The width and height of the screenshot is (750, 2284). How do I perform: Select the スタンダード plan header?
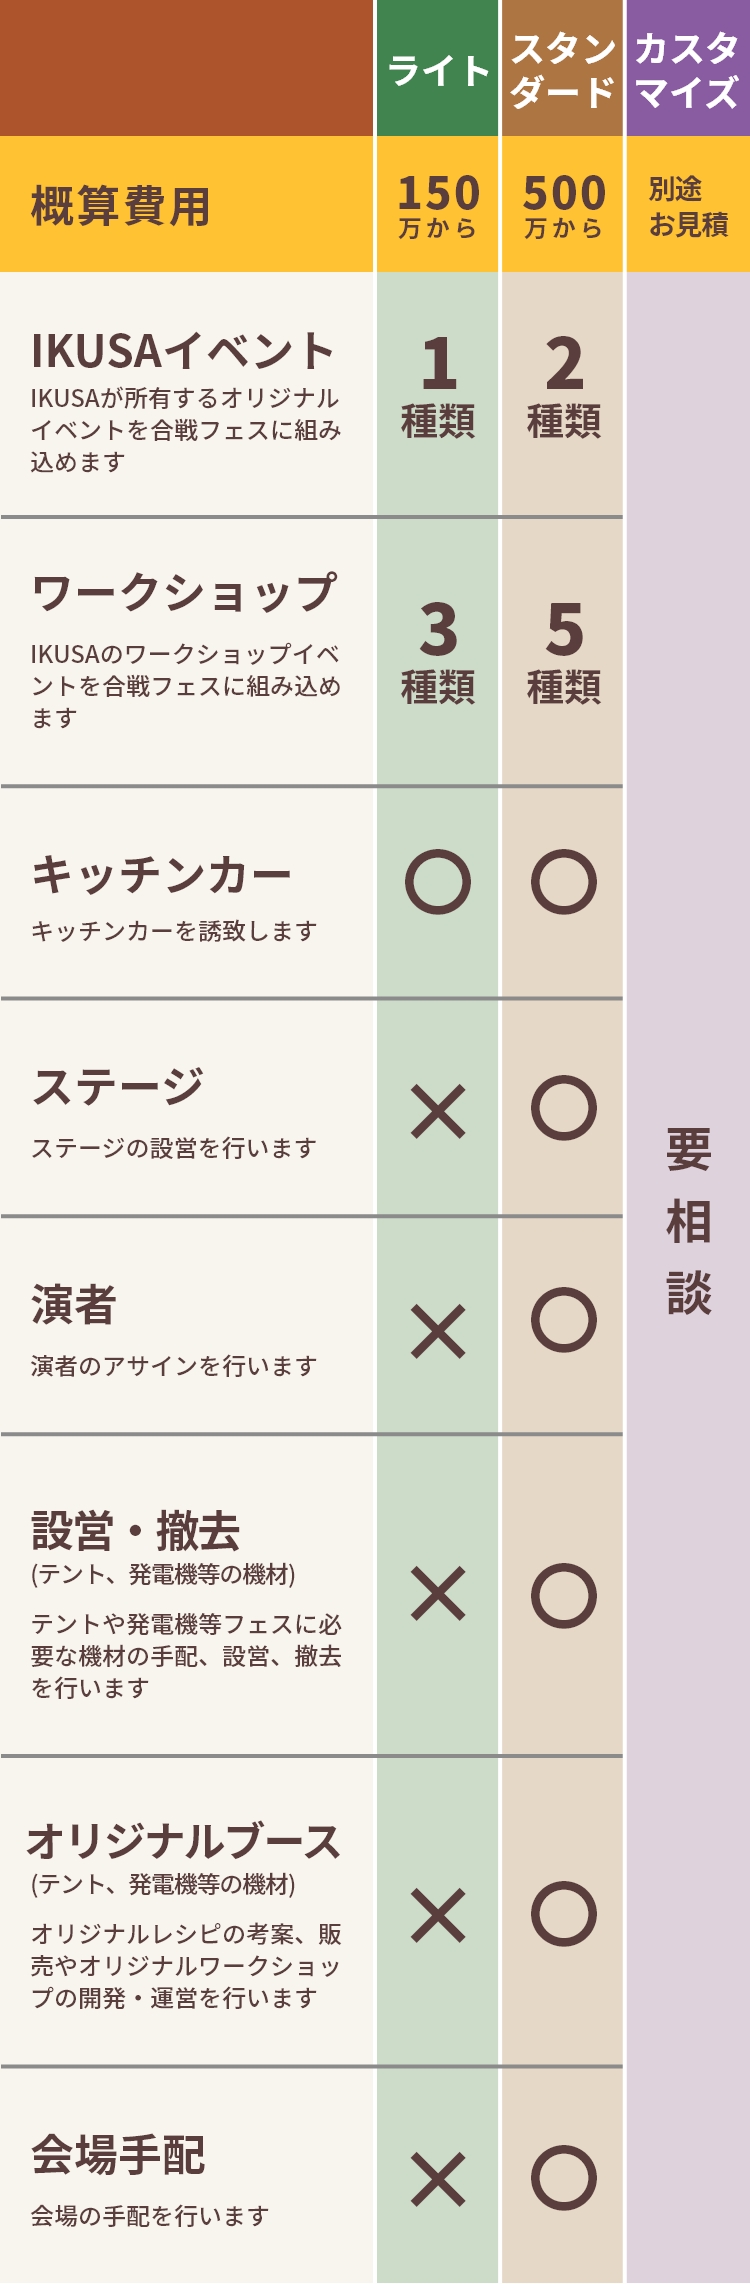click(563, 70)
